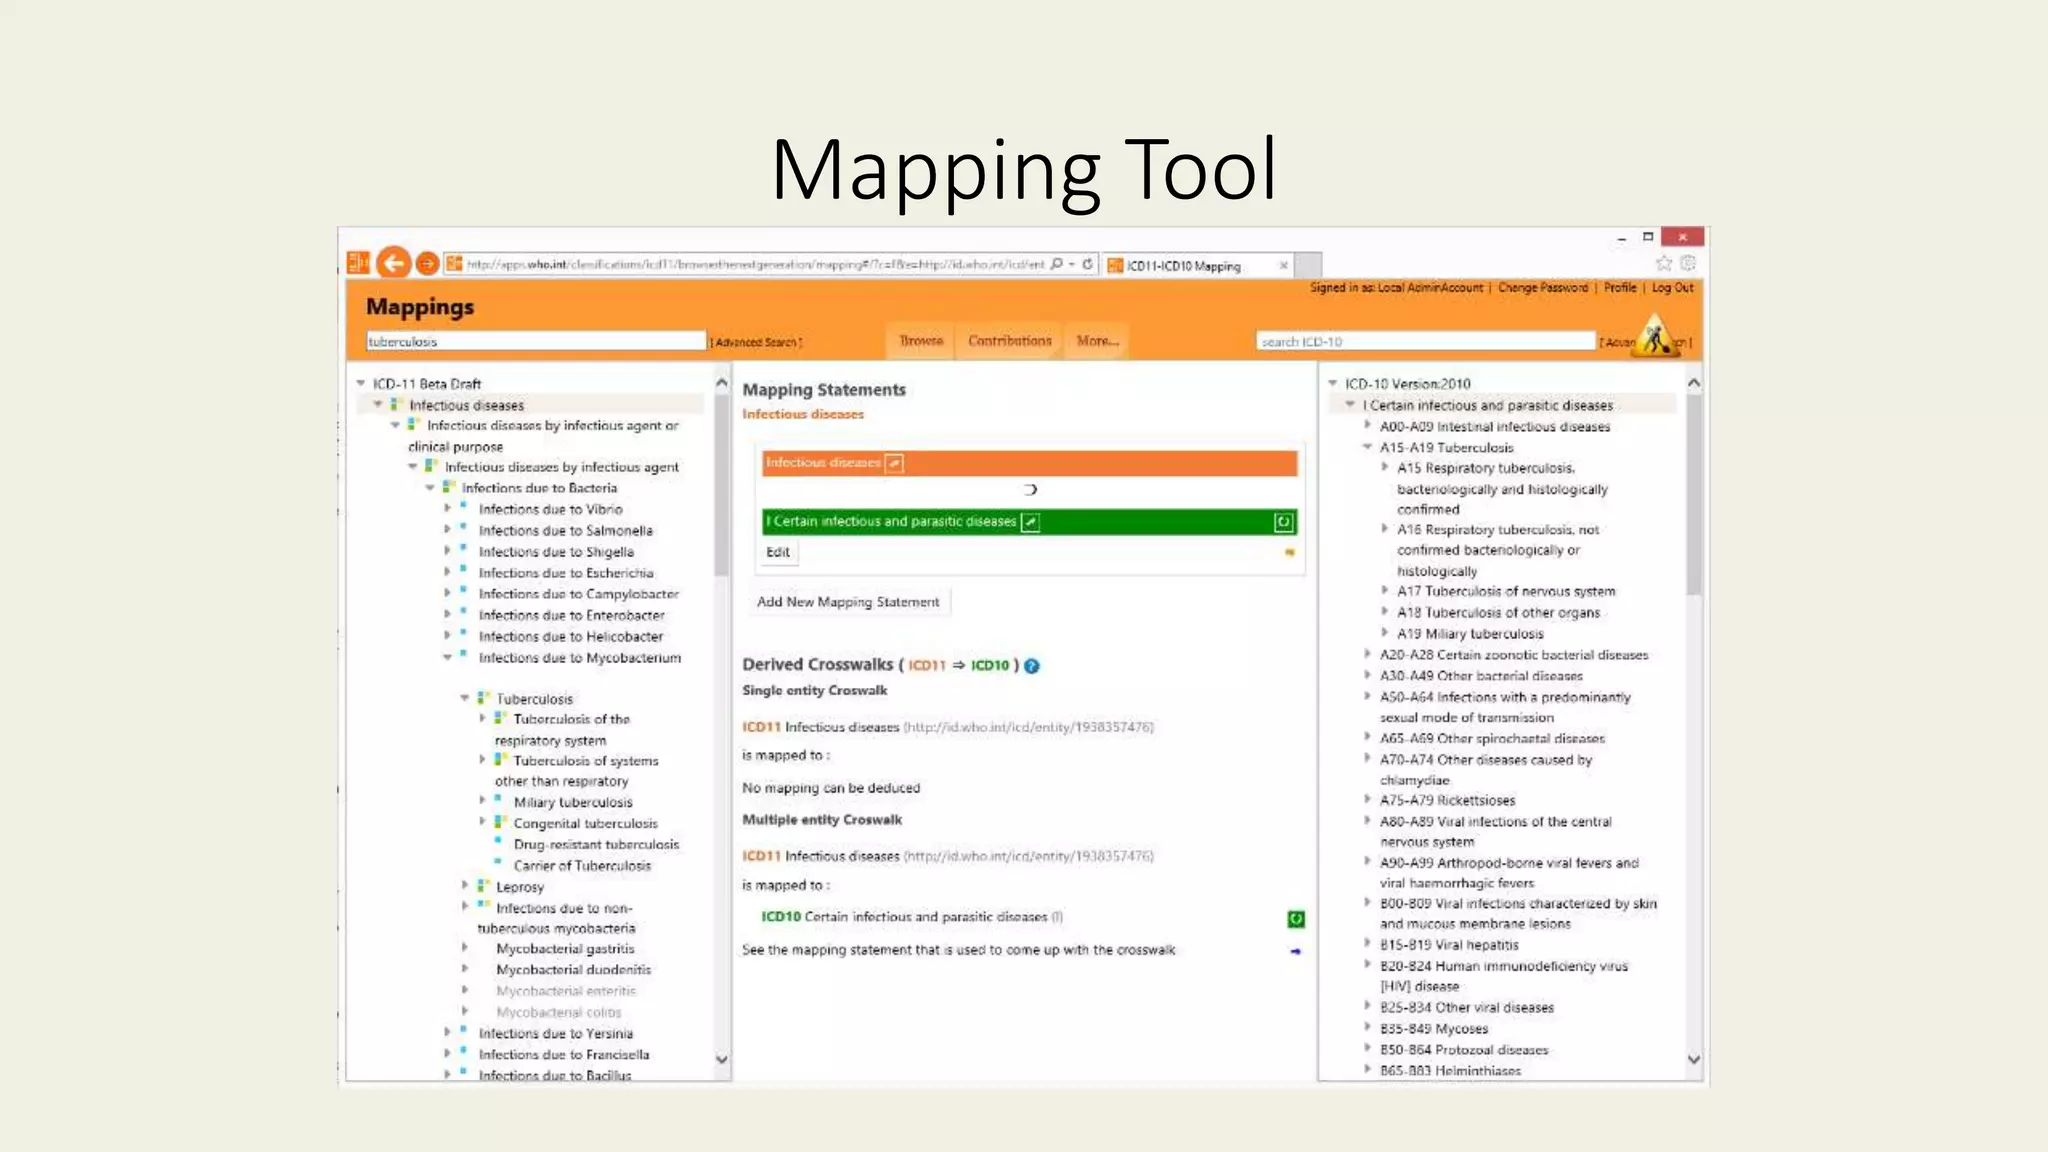The height and width of the screenshot is (1152, 2048).
Task: Expand A17 Tuberculosis of nervous system
Action: coord(1385,590)
